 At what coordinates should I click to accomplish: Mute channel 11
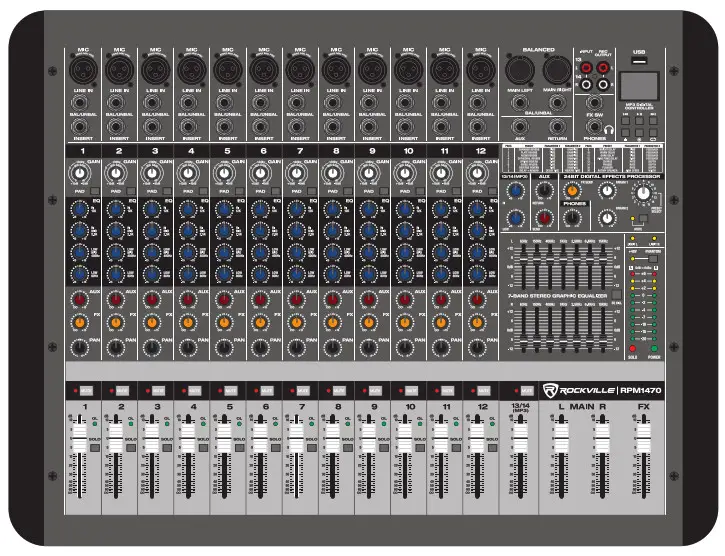(448, 391)
